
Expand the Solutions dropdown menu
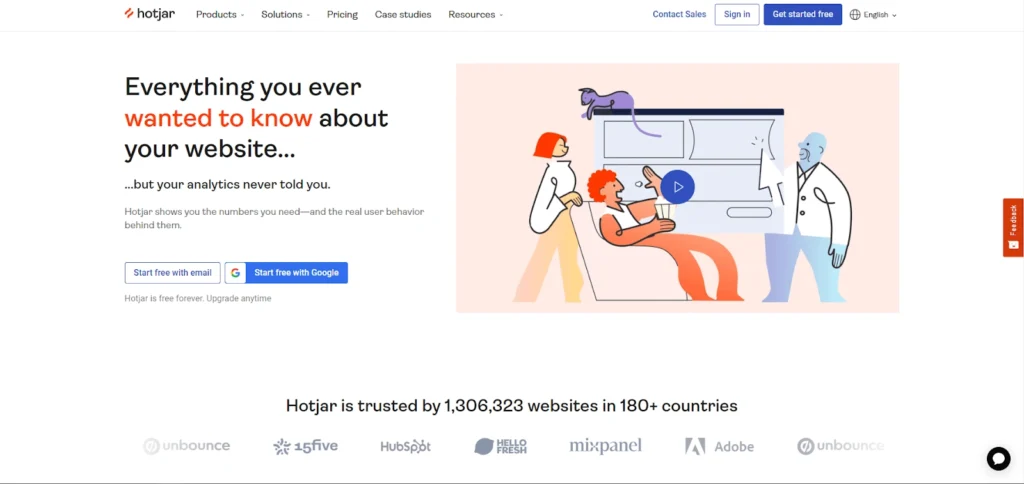click(285, 14)
